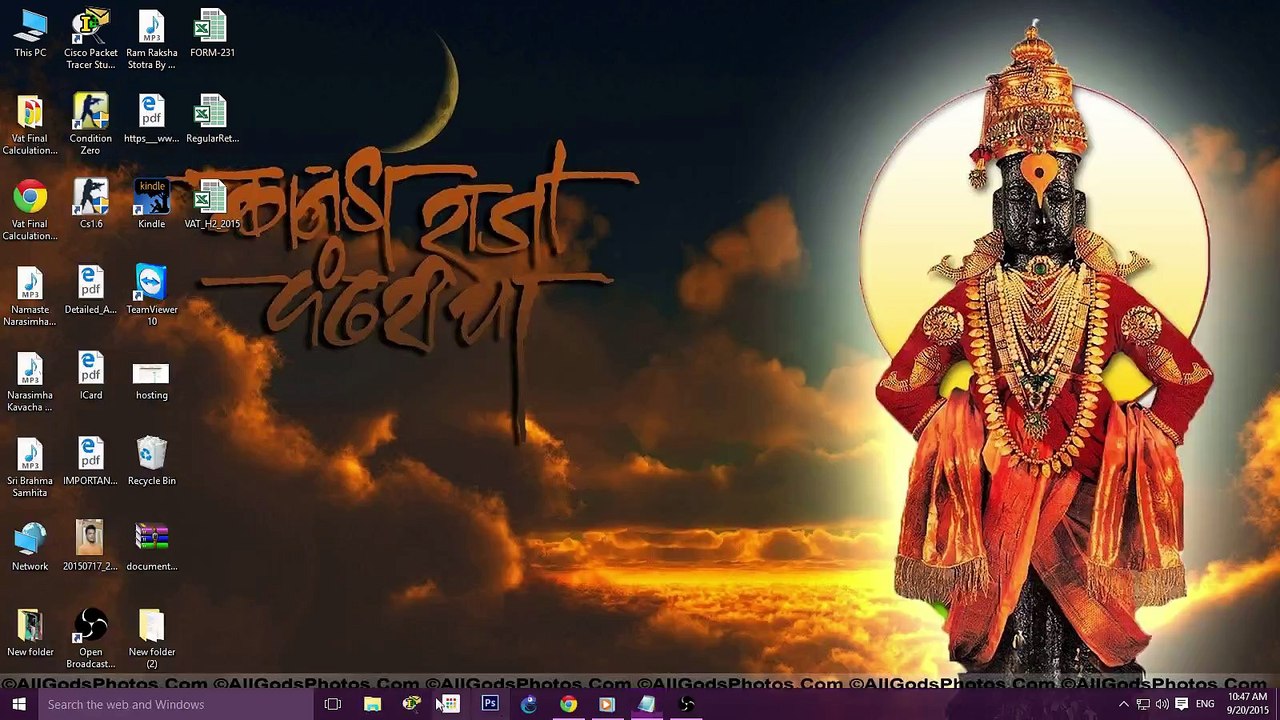The image size is (1280, 720).
Task: Open Task View from the taskbar
Action: 333,704
